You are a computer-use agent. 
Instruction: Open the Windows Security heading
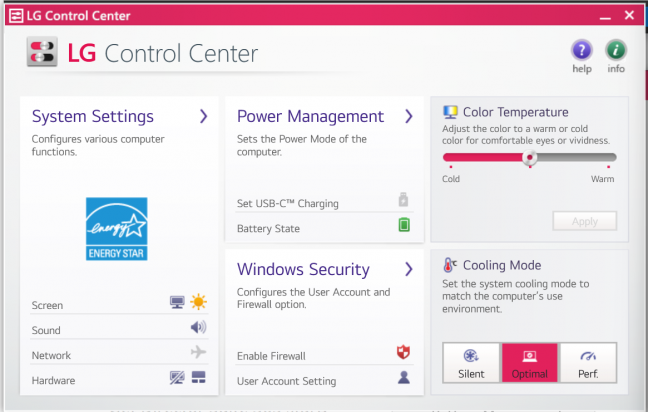pos(303,269)
